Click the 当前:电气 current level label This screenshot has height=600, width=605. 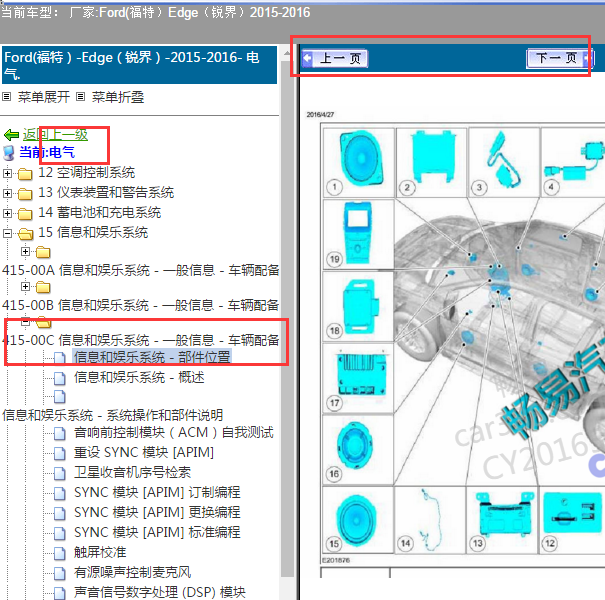pyautogui.click(x=47, y=152)
